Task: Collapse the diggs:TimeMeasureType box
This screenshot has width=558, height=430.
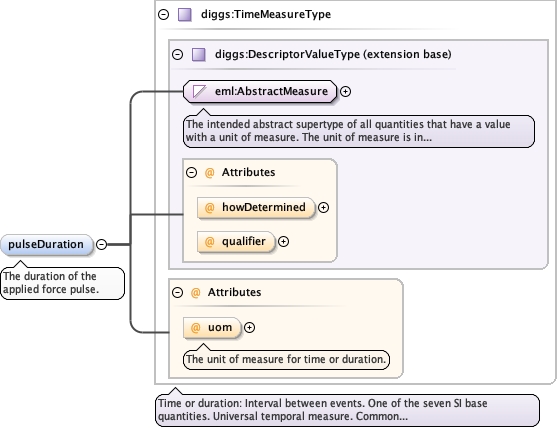Action: [163, 15]
